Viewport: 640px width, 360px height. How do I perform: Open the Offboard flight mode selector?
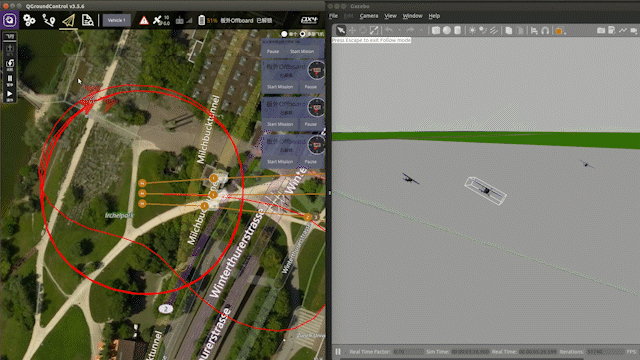point(237,20)
